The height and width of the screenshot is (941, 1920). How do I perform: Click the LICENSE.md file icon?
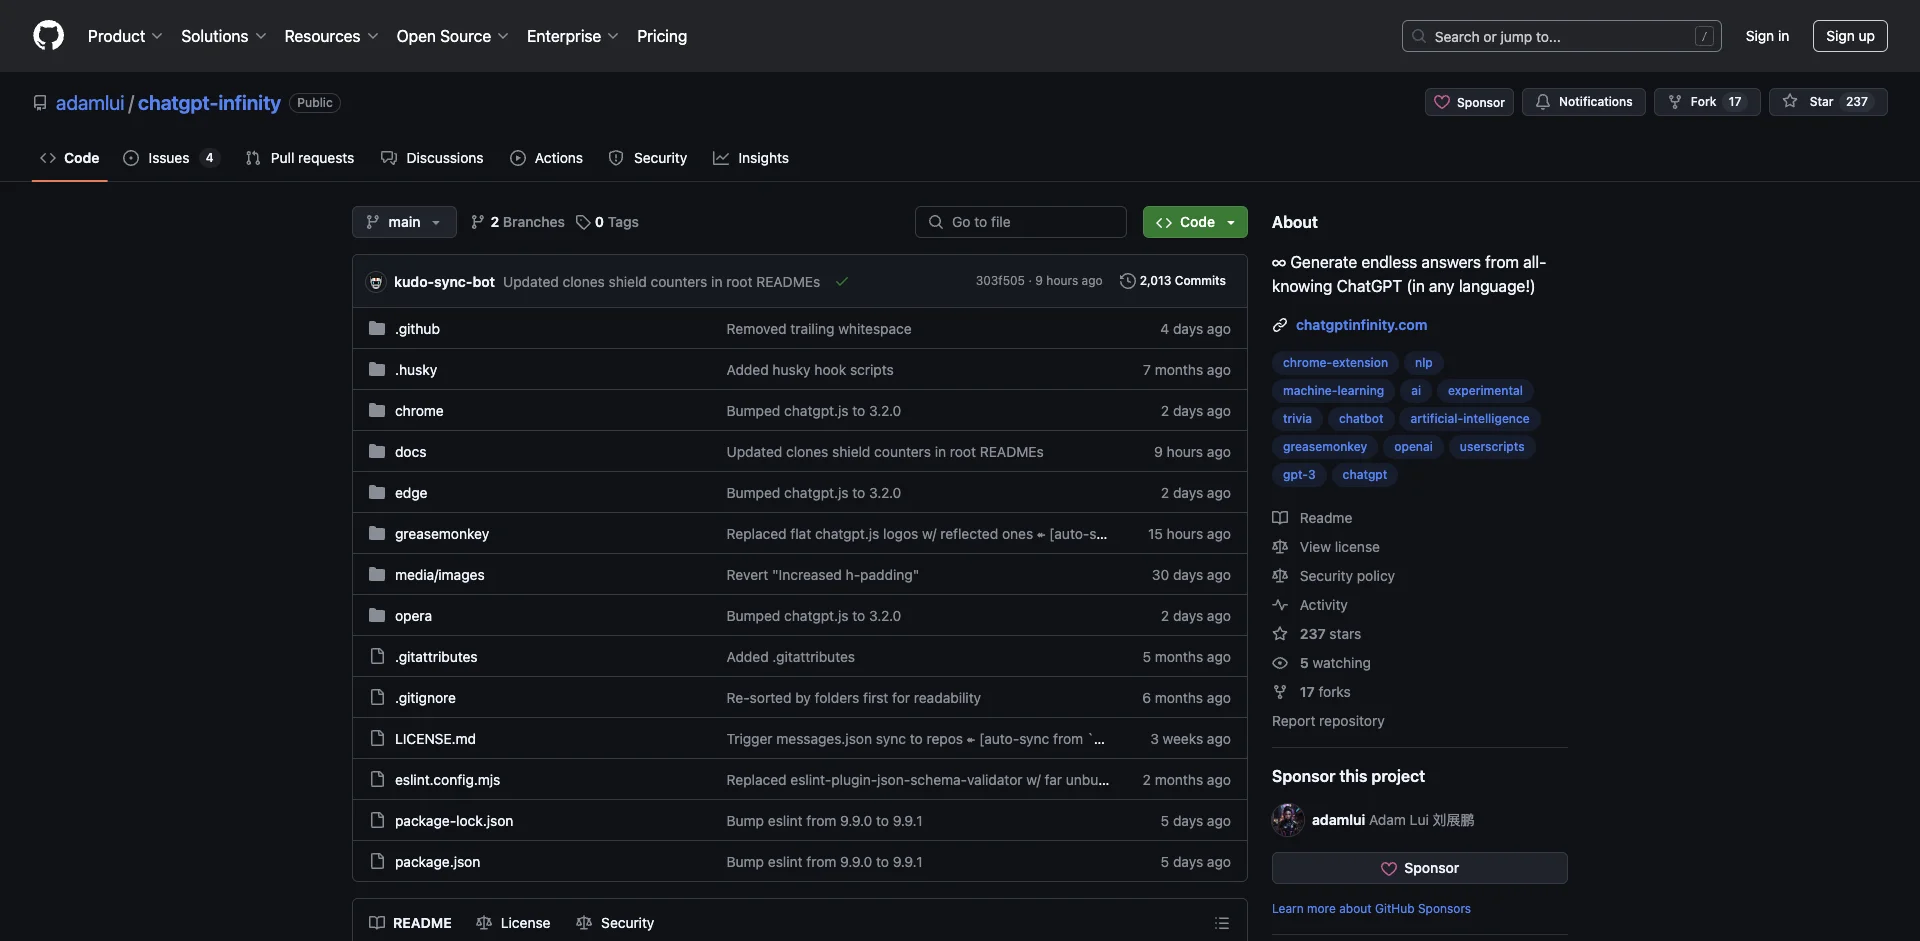(x=377, y=738)
